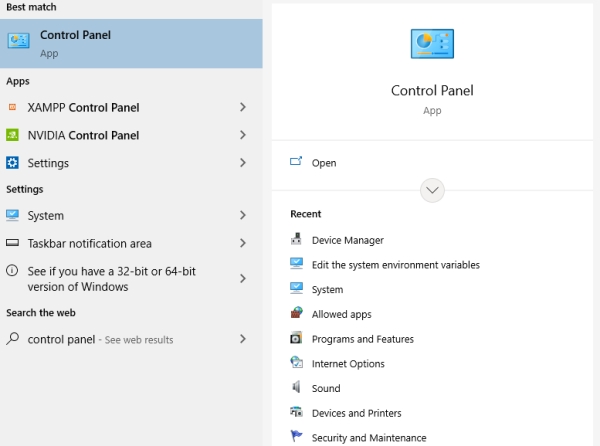Screen dimensions: 600x446
Task: Click the Security and Maintenance flag icon
Action: 296,436
